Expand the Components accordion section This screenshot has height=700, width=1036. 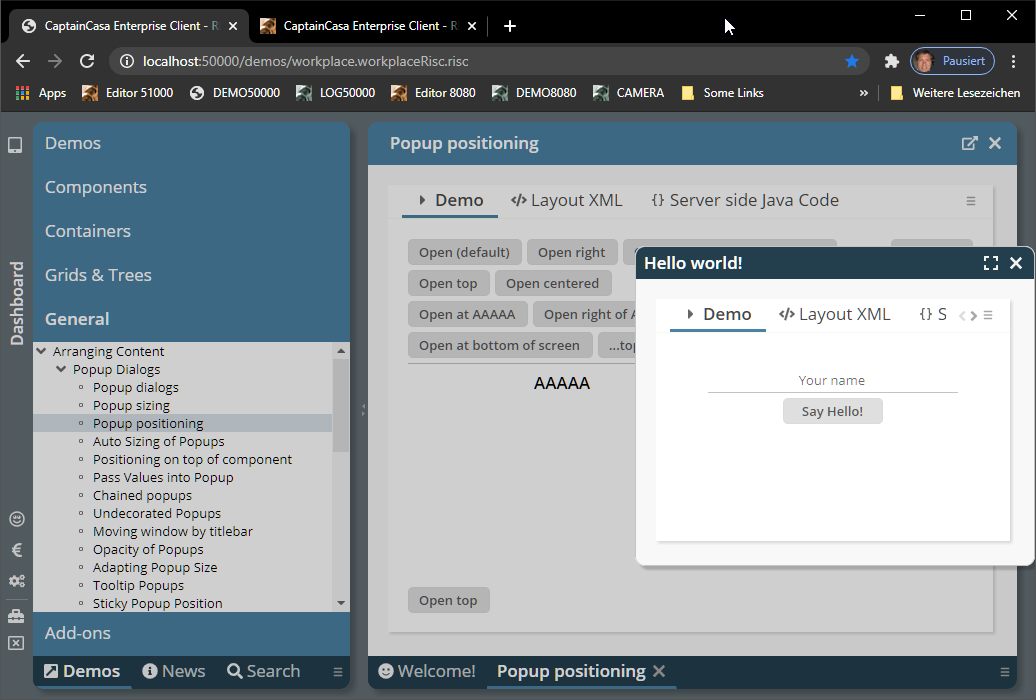96,187
